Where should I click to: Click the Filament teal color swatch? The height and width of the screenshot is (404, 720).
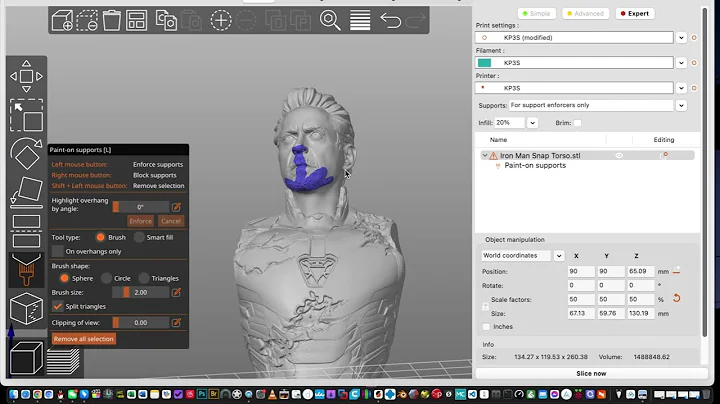tap(484, 62)
